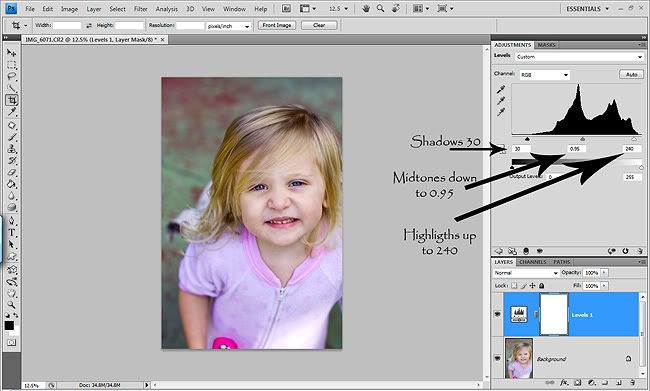Screen dimensions: 650x391
Task: Select the Dodge tool
Action: pyautogui.click(x=12, y=207)
